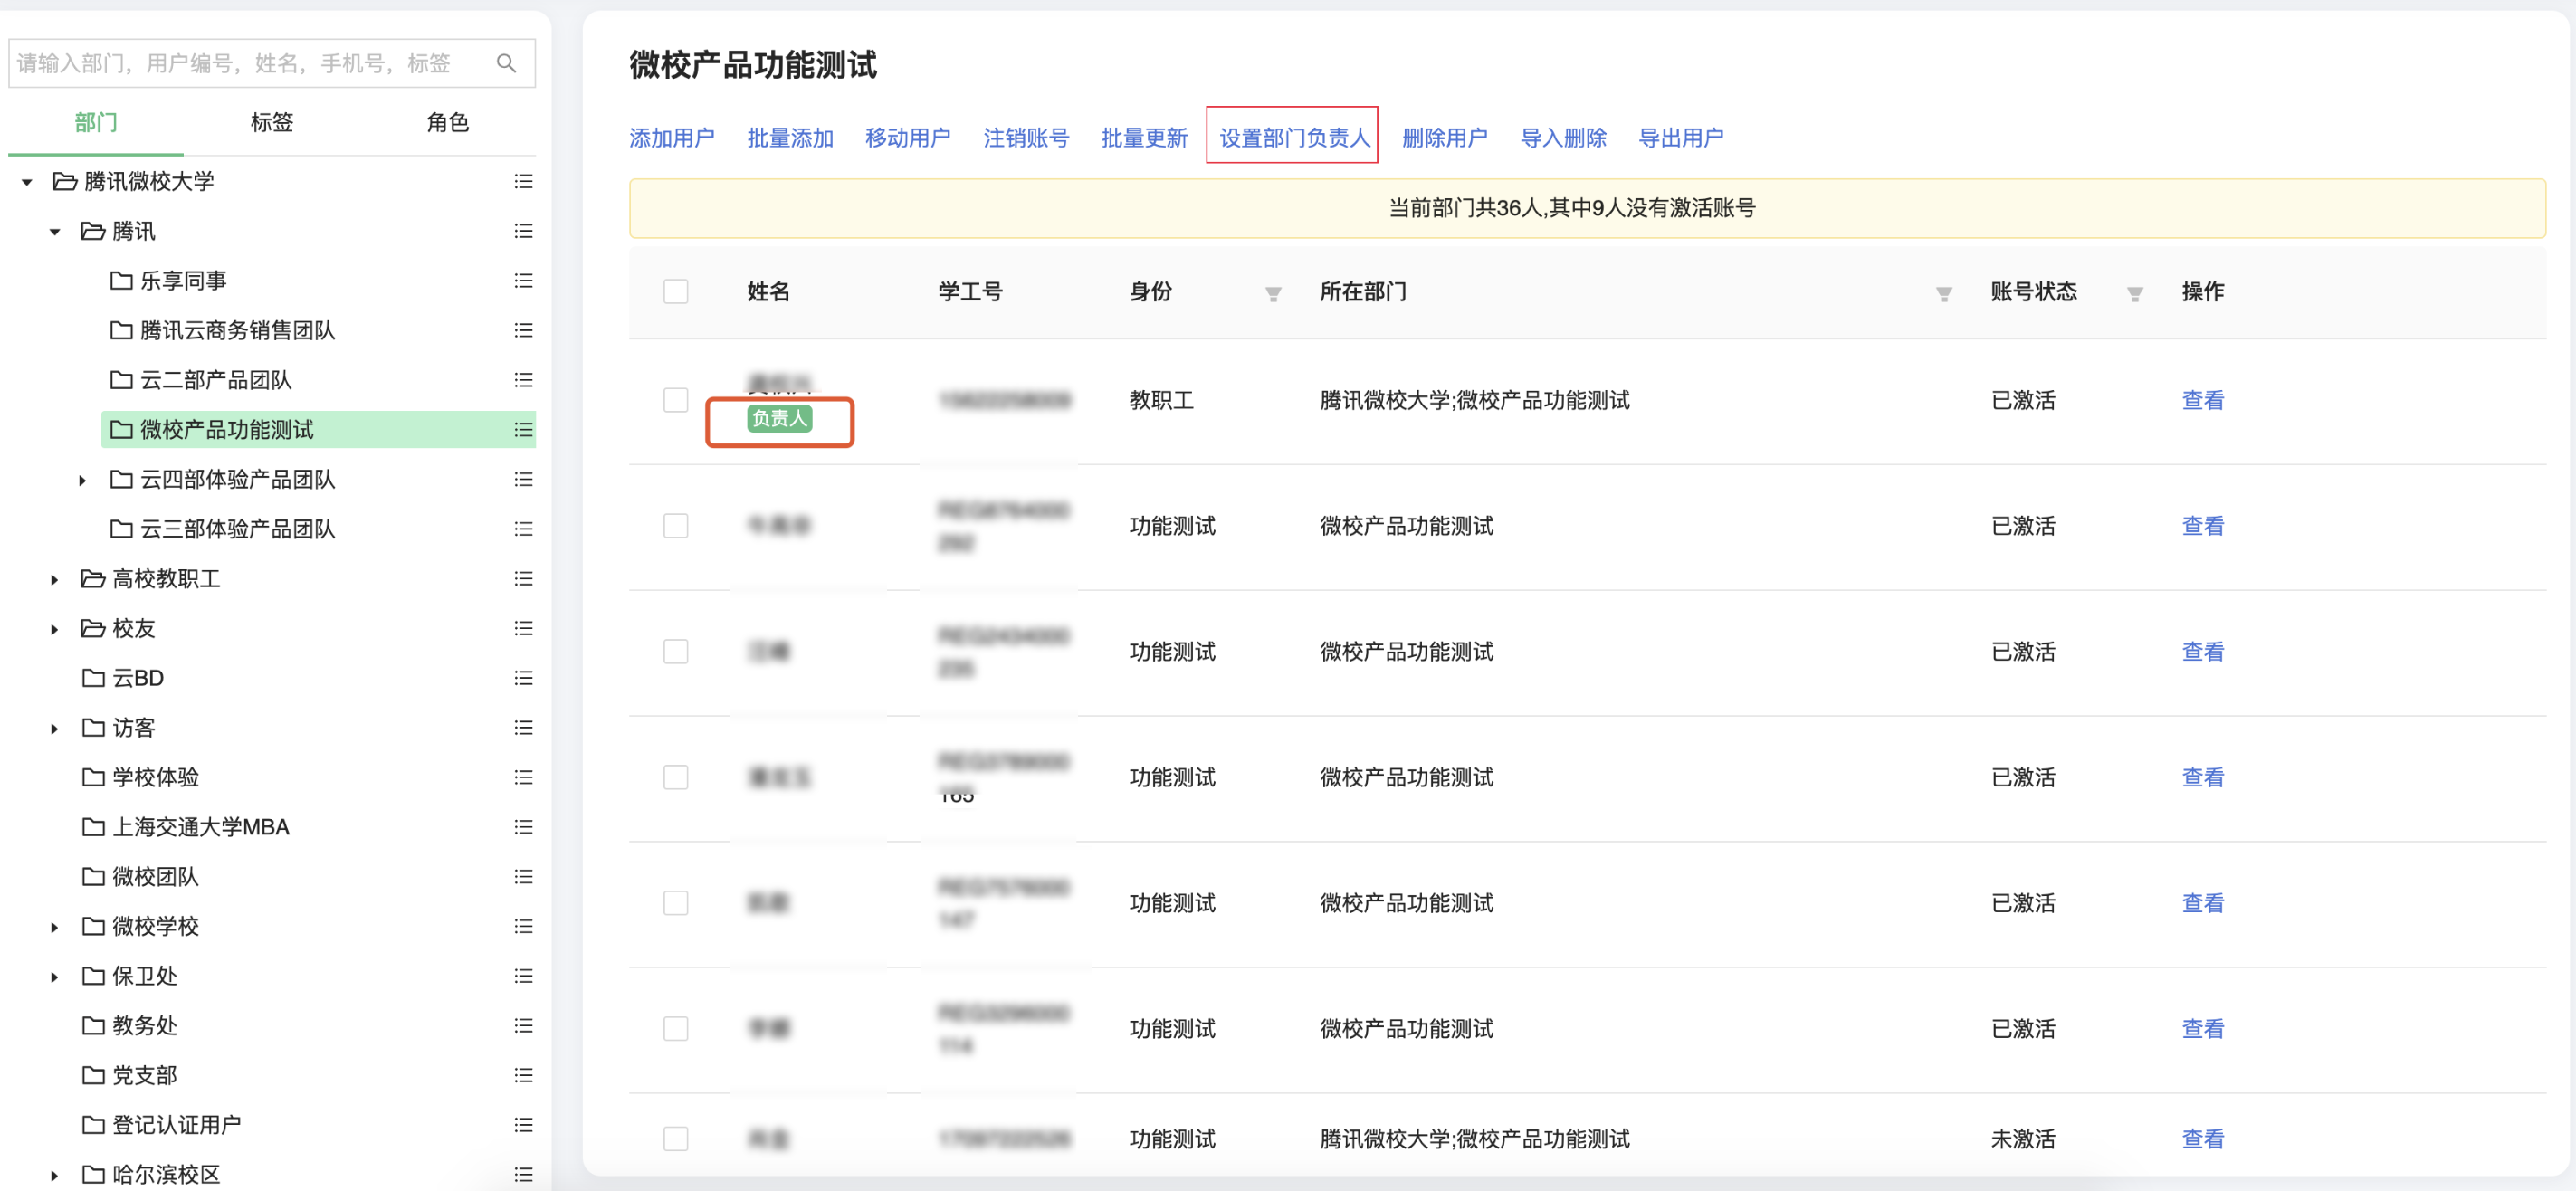
Task: Select 云BD department in tree
Action: pyautogui.click(x=138, y=678)
